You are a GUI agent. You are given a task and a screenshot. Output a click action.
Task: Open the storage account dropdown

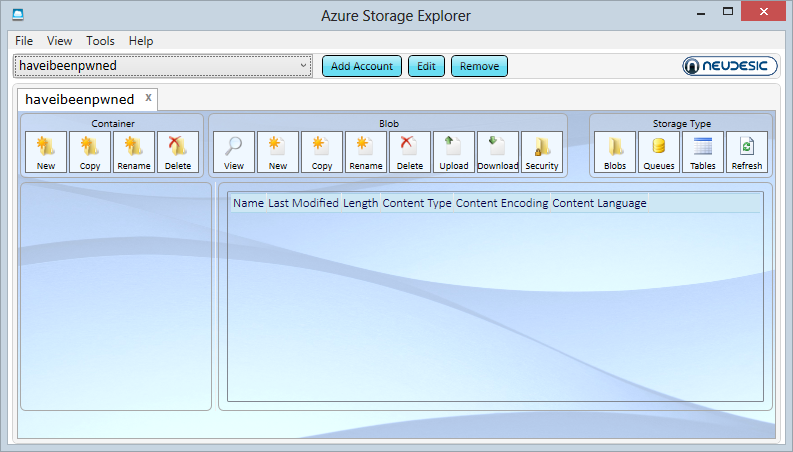pos(163,66)
